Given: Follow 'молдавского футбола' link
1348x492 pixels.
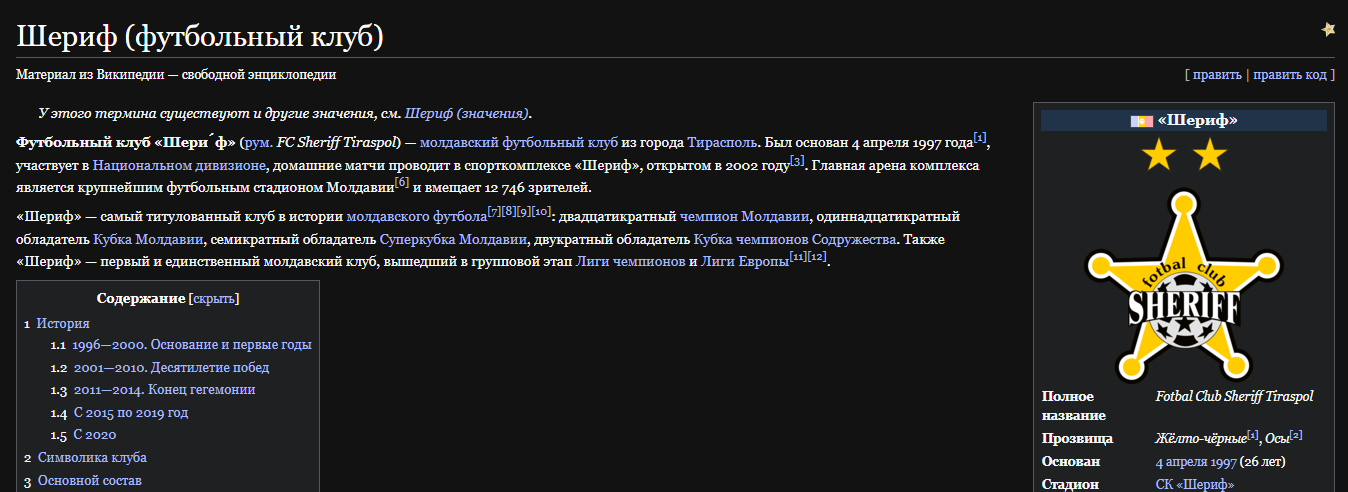Looking at the screenshot, I should pos(416,216).
